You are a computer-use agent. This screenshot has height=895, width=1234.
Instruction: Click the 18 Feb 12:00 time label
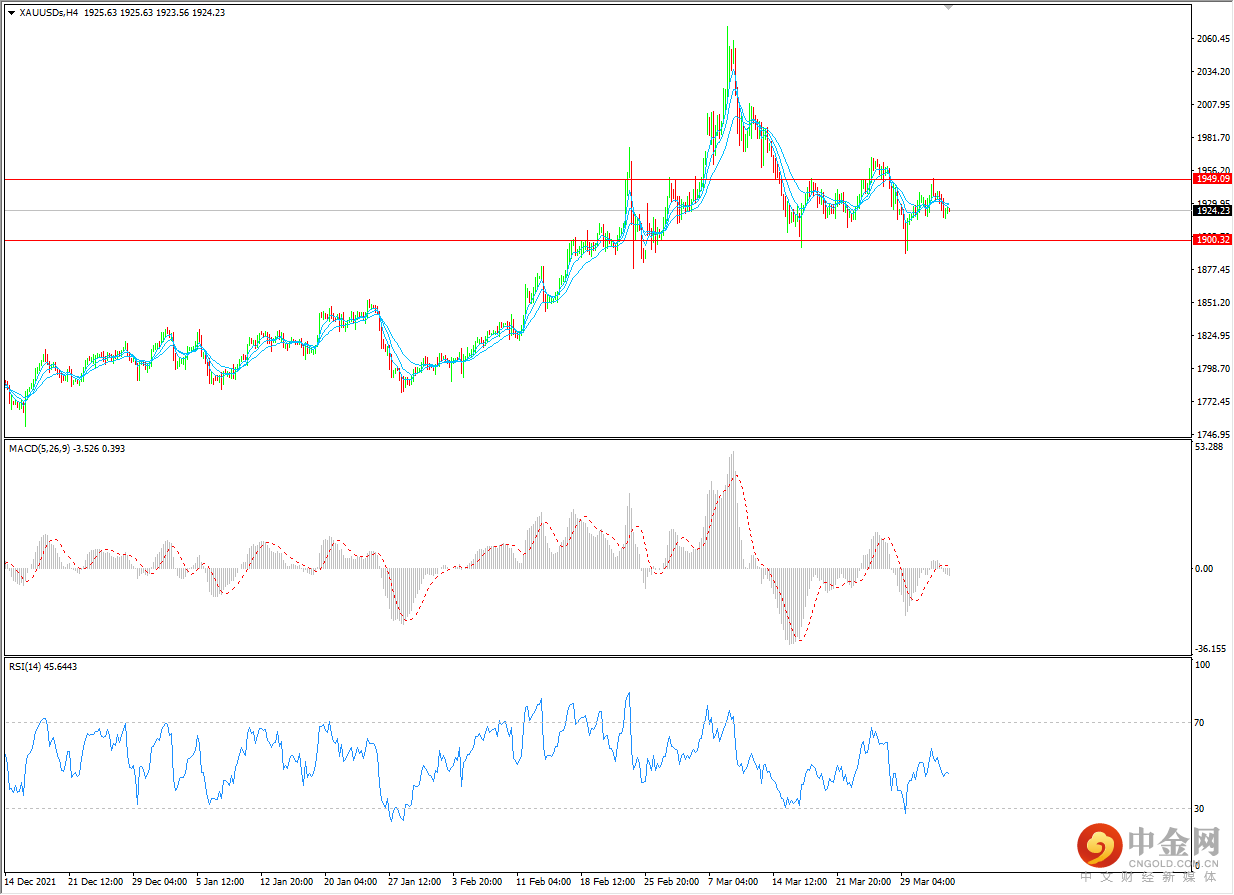pos(608,882)
